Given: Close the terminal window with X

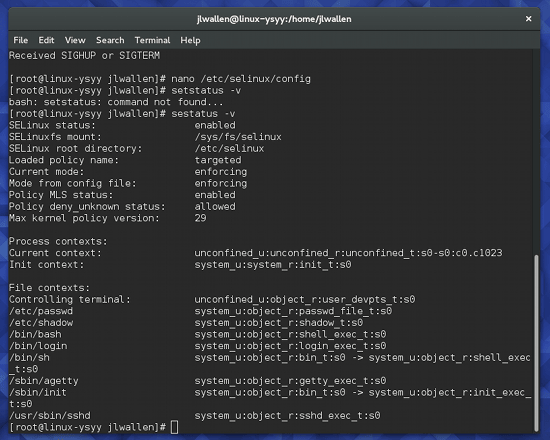Looking at the screenshot, I should pyautogui.click(x=528, y=19).
